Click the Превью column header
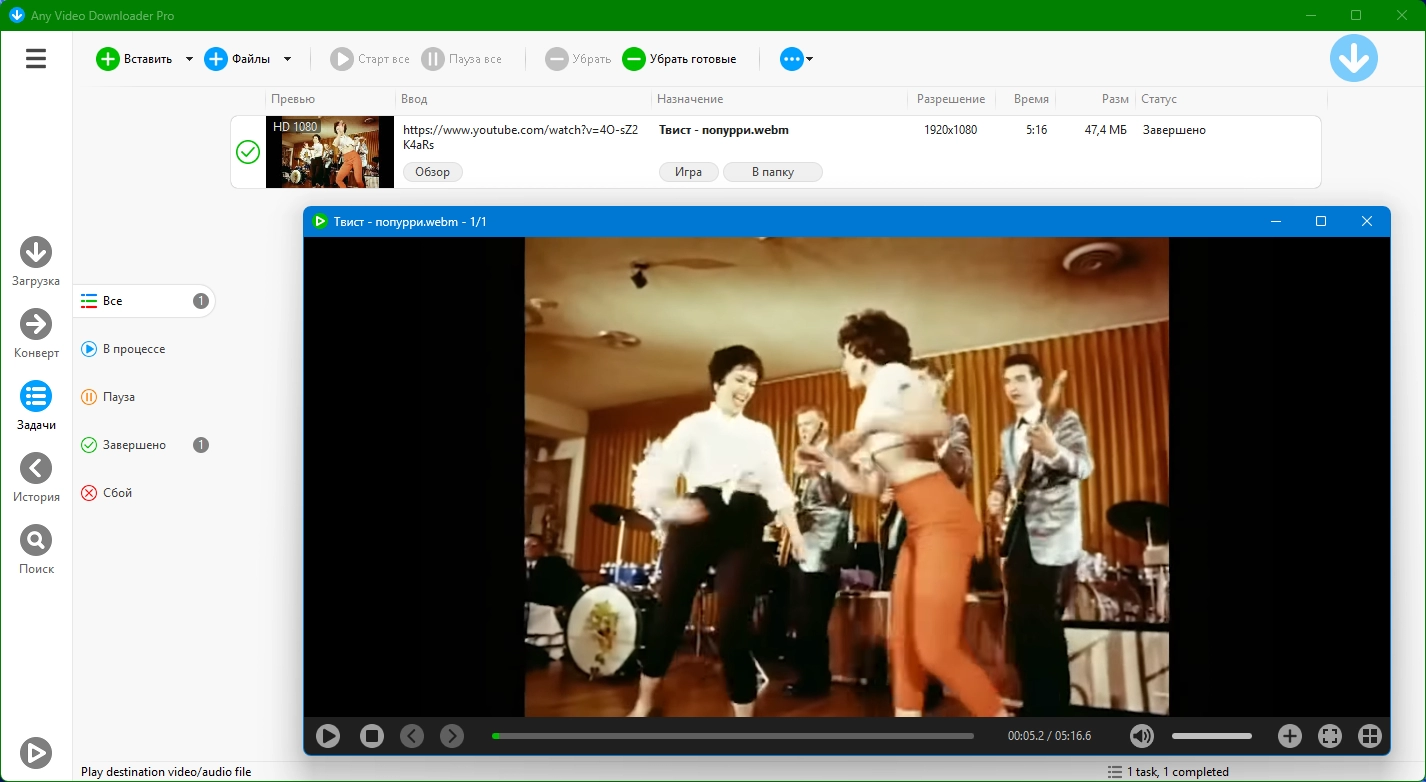The image size is (1426, 782). [293, 99]
